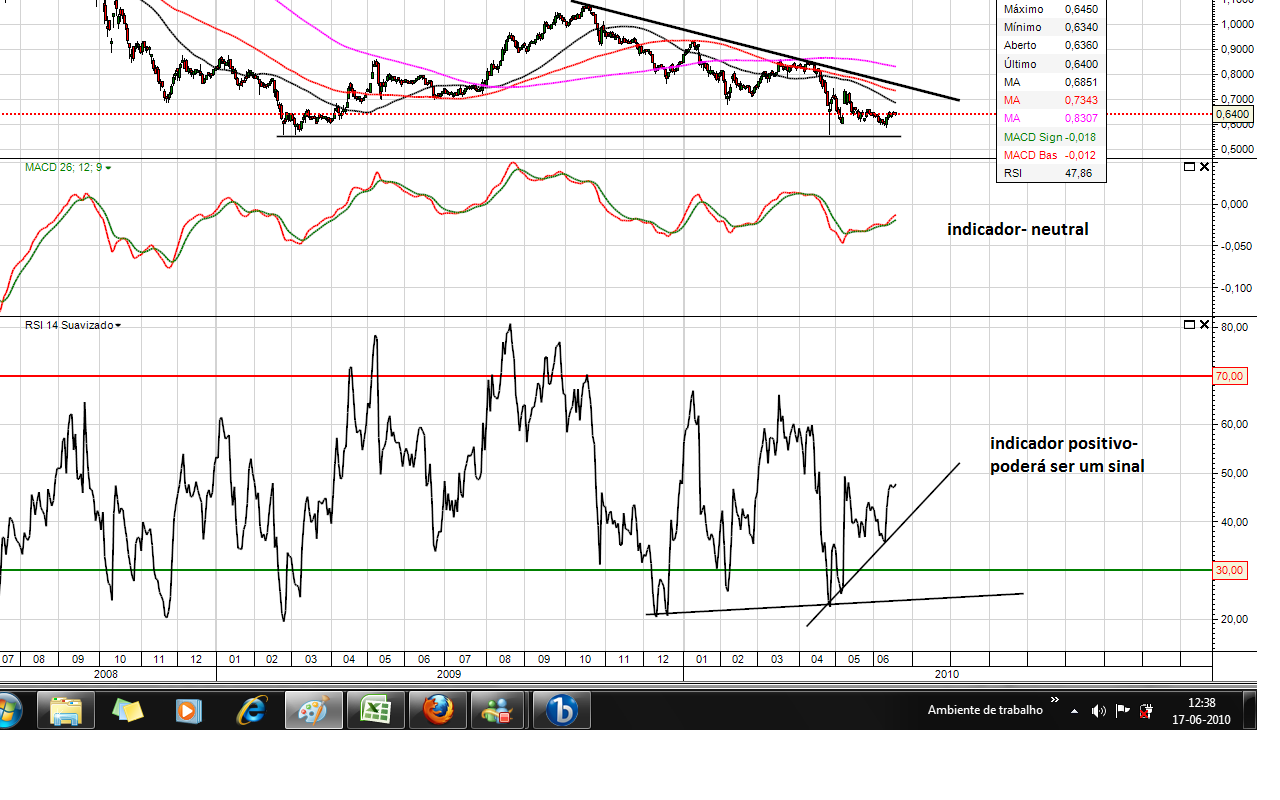Maximize the MACD indicator panel
1280x800 pixels.
pos(1189,167)
